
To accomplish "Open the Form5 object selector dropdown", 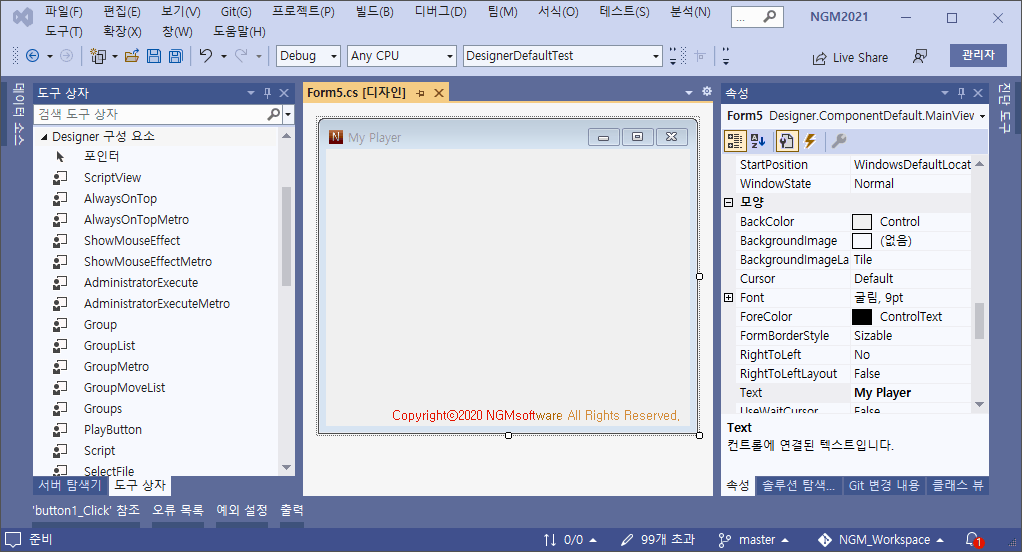I will [982, 116].
